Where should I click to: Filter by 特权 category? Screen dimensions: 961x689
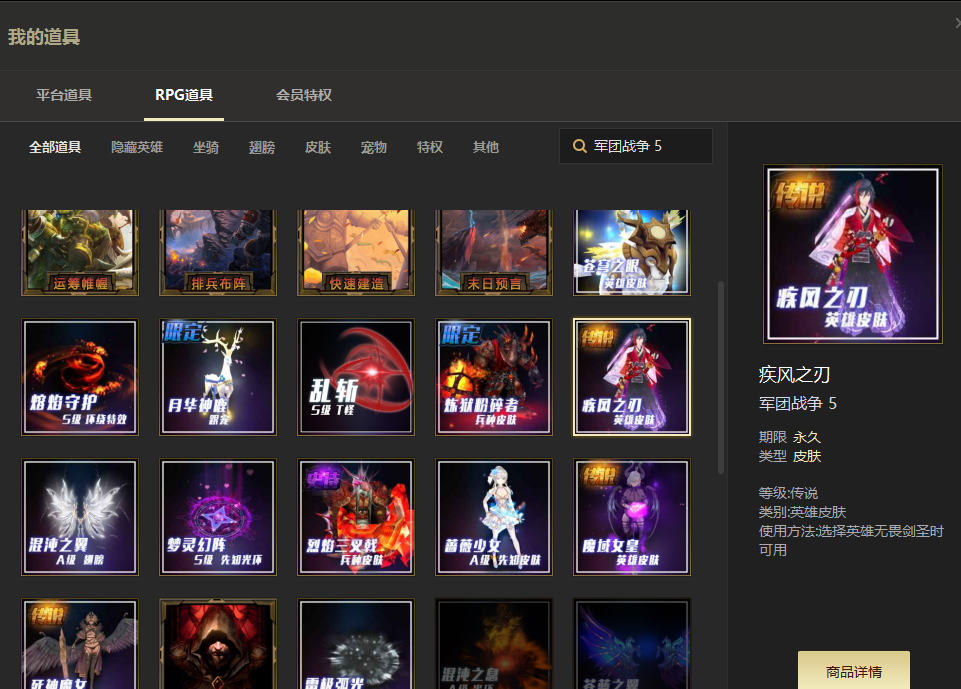[430, 147]
